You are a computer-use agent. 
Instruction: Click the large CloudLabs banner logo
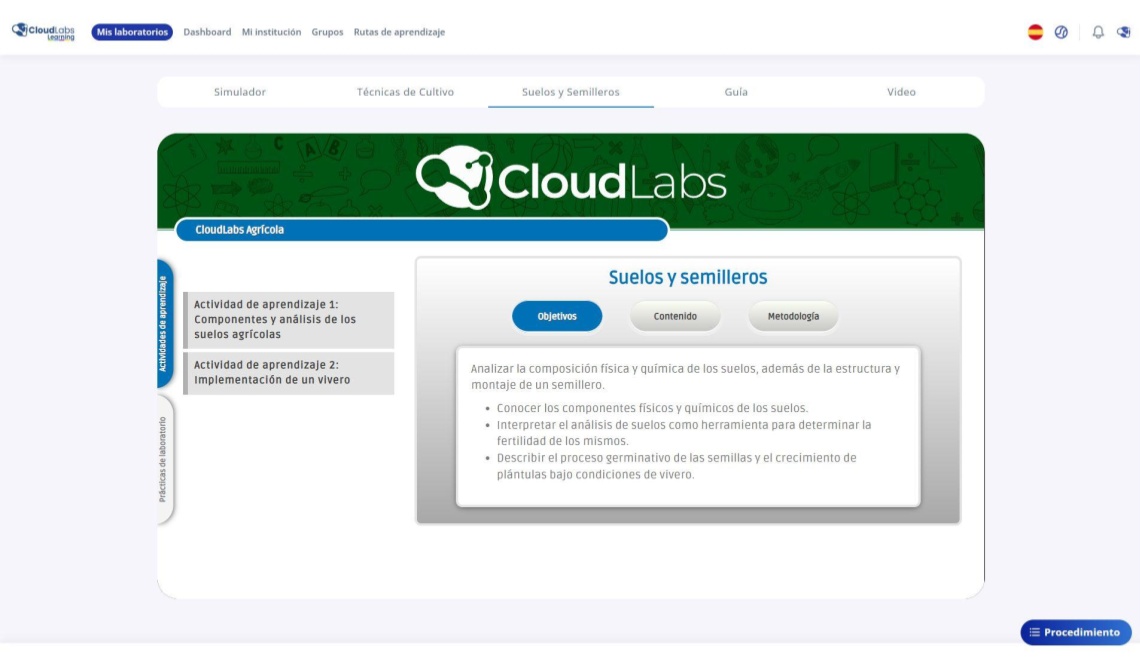pyautogui.click(x=571, y=179)
